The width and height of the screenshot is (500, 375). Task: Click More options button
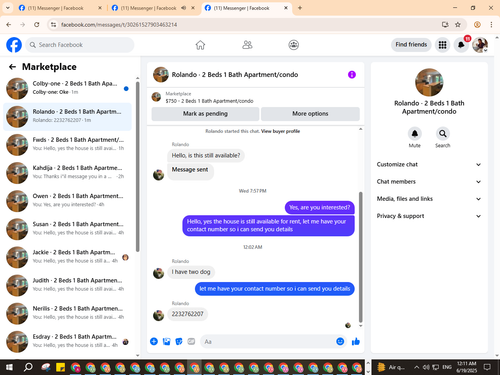tap(310, 114)
